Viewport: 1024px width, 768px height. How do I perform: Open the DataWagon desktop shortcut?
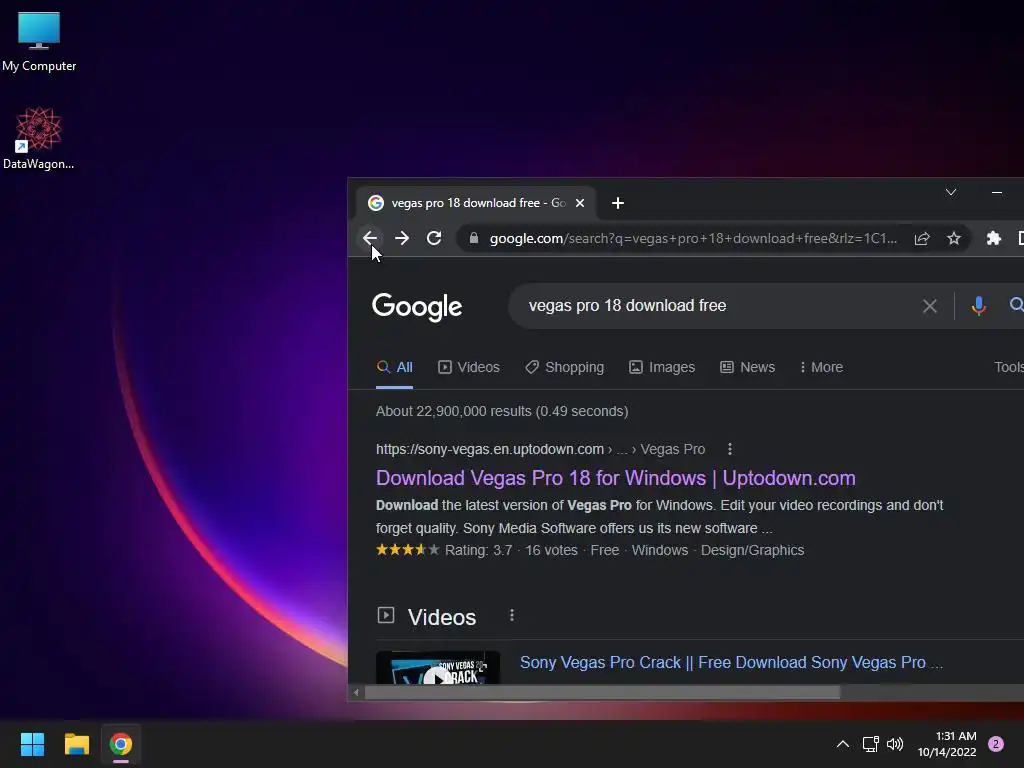click(39, 138)
